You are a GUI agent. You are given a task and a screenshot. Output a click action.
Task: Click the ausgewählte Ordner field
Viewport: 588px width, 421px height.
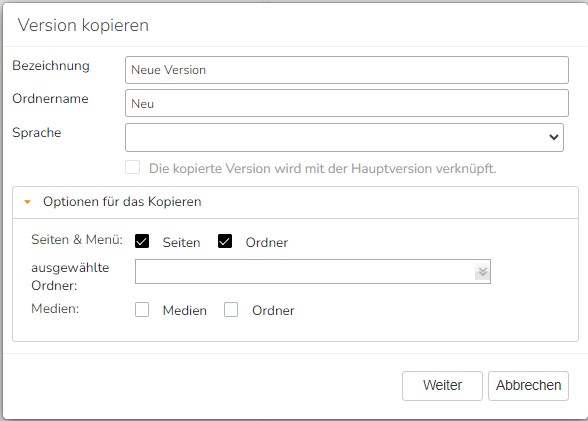313,271
